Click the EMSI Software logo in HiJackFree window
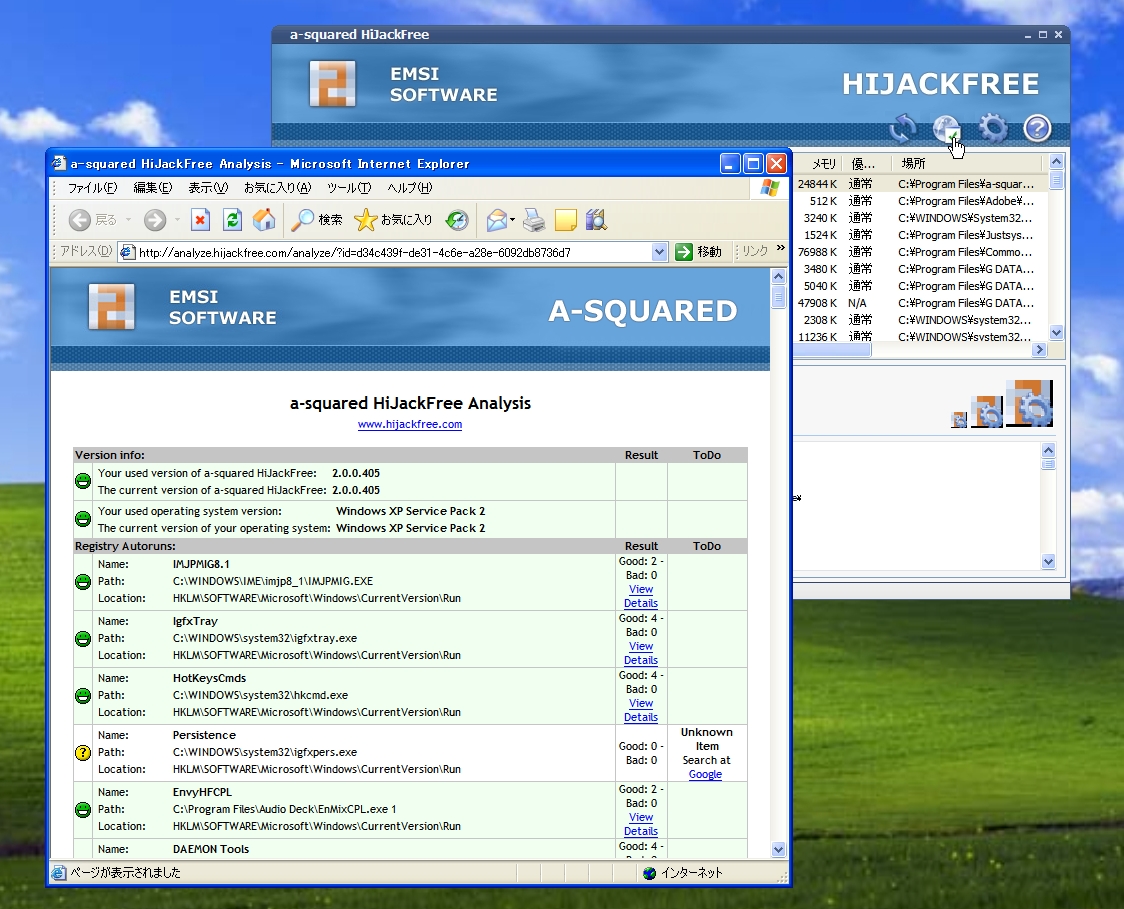1124x909 pixels. coord(333,84)
